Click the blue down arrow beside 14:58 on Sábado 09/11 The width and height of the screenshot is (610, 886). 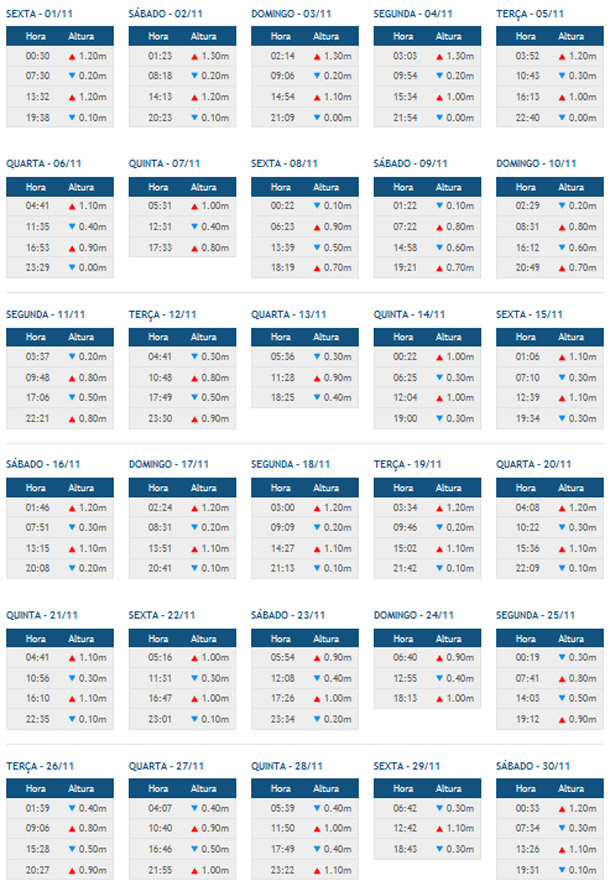click(440, 247)
